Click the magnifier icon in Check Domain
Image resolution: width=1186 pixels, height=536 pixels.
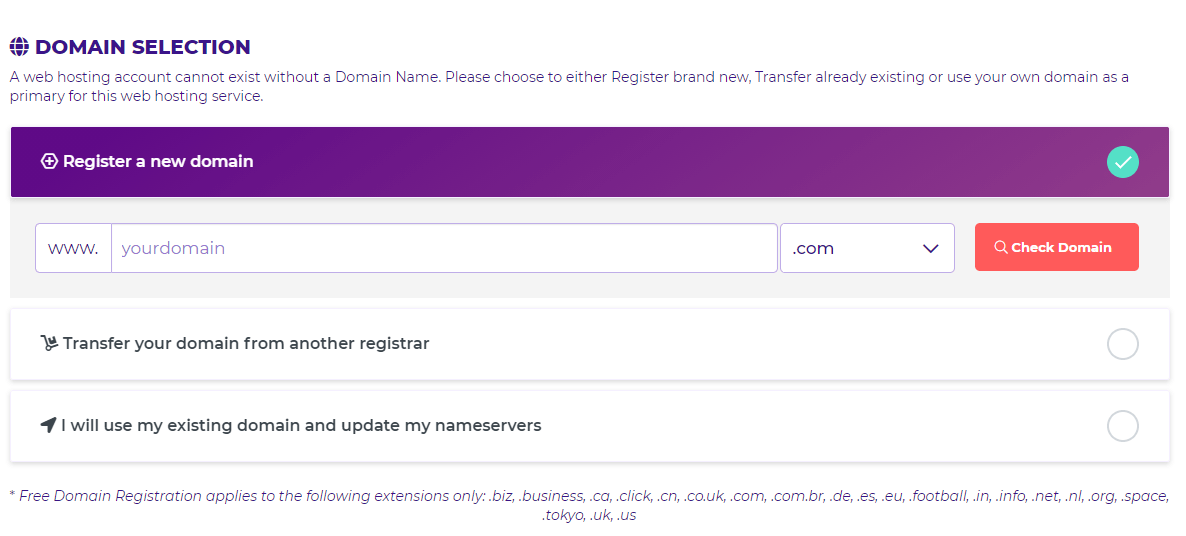point(1001,247)
